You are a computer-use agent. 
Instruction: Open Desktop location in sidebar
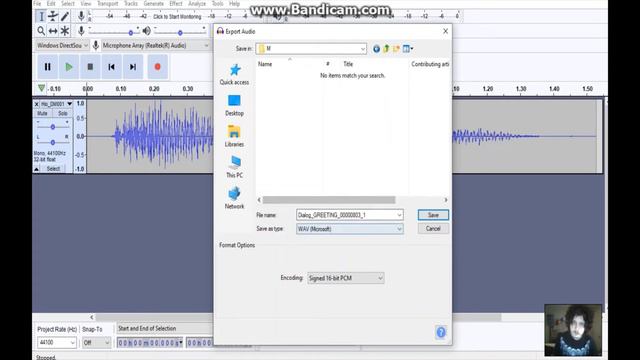pos(234,106)
